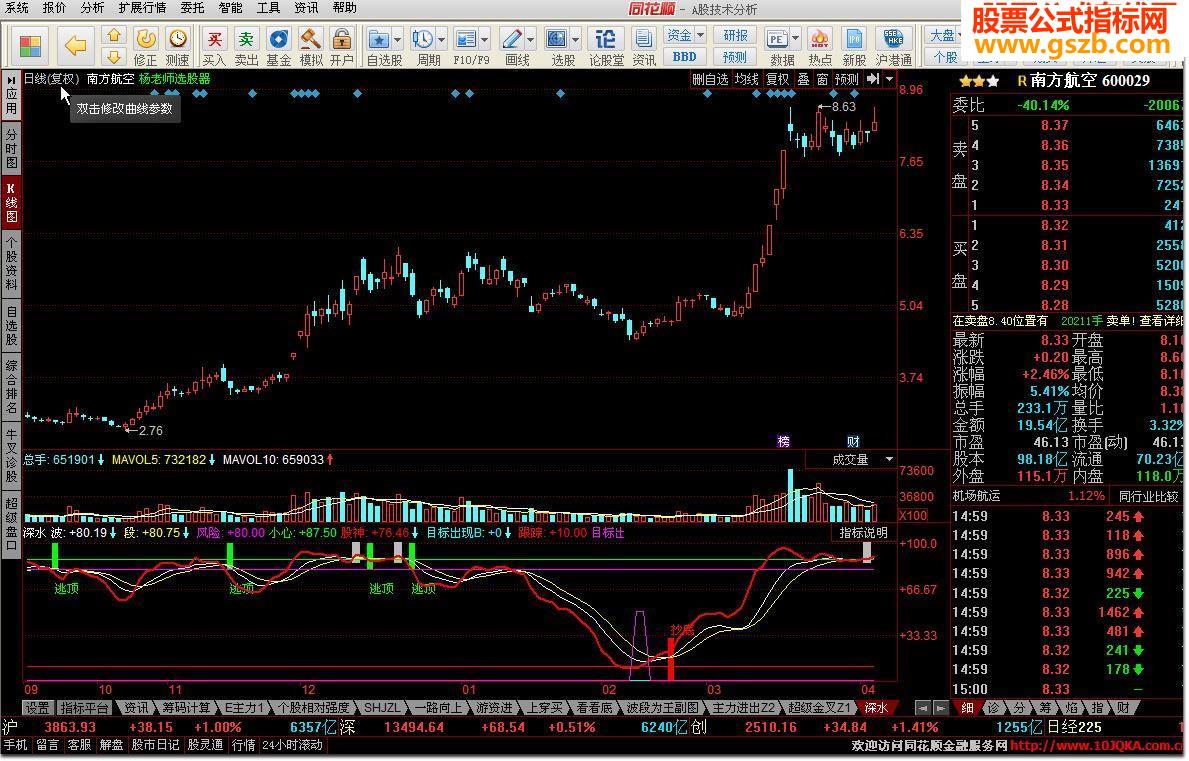The image size is (1189, 761).
Task: Open the 基金 fund icon
Action: (x=278, y=38)
